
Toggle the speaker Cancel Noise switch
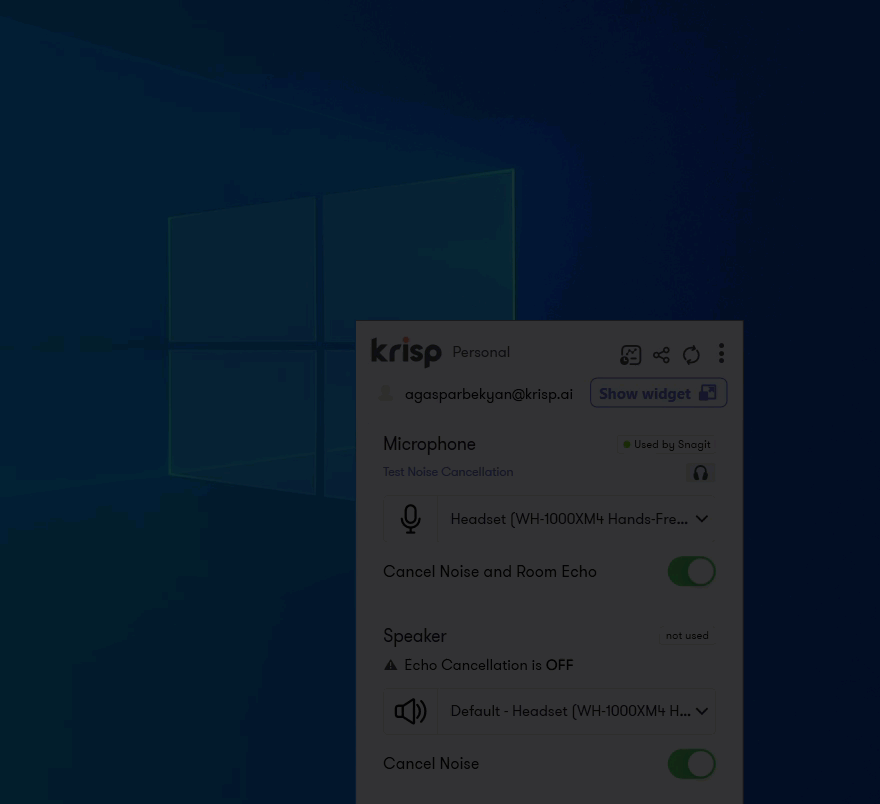point(691,764)
